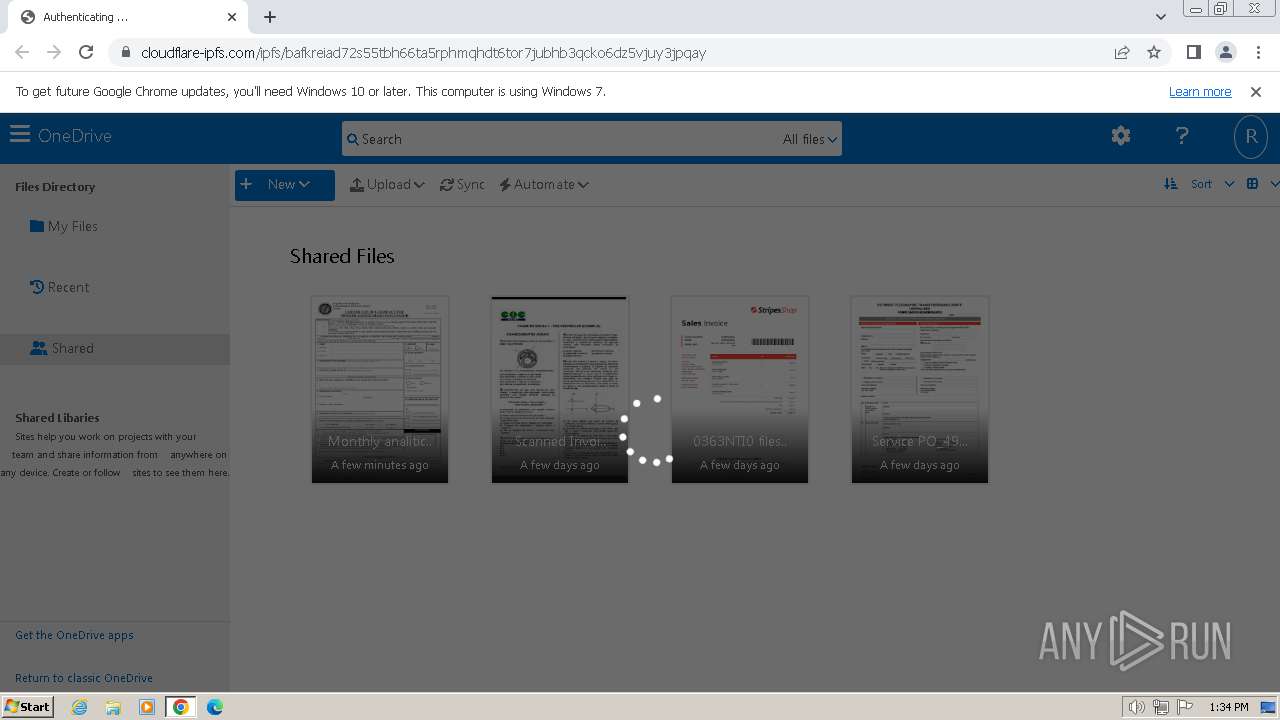The height and width of the screenshot is (720, 1280).
Task: Reload the page
Action: point(86,52)
